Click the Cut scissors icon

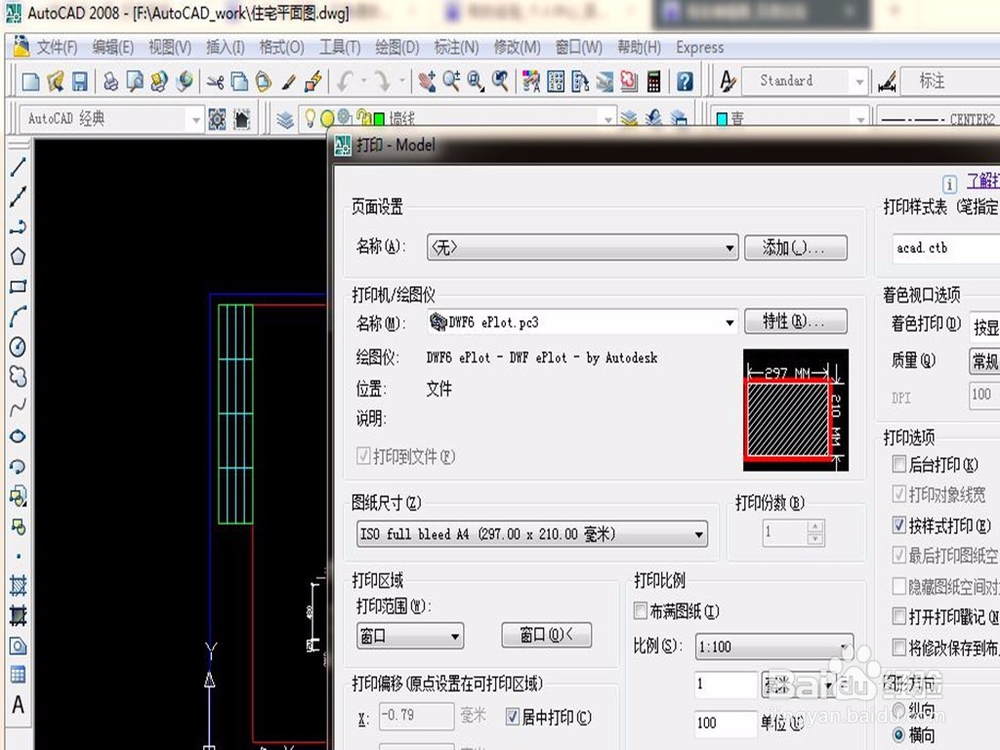215,81
